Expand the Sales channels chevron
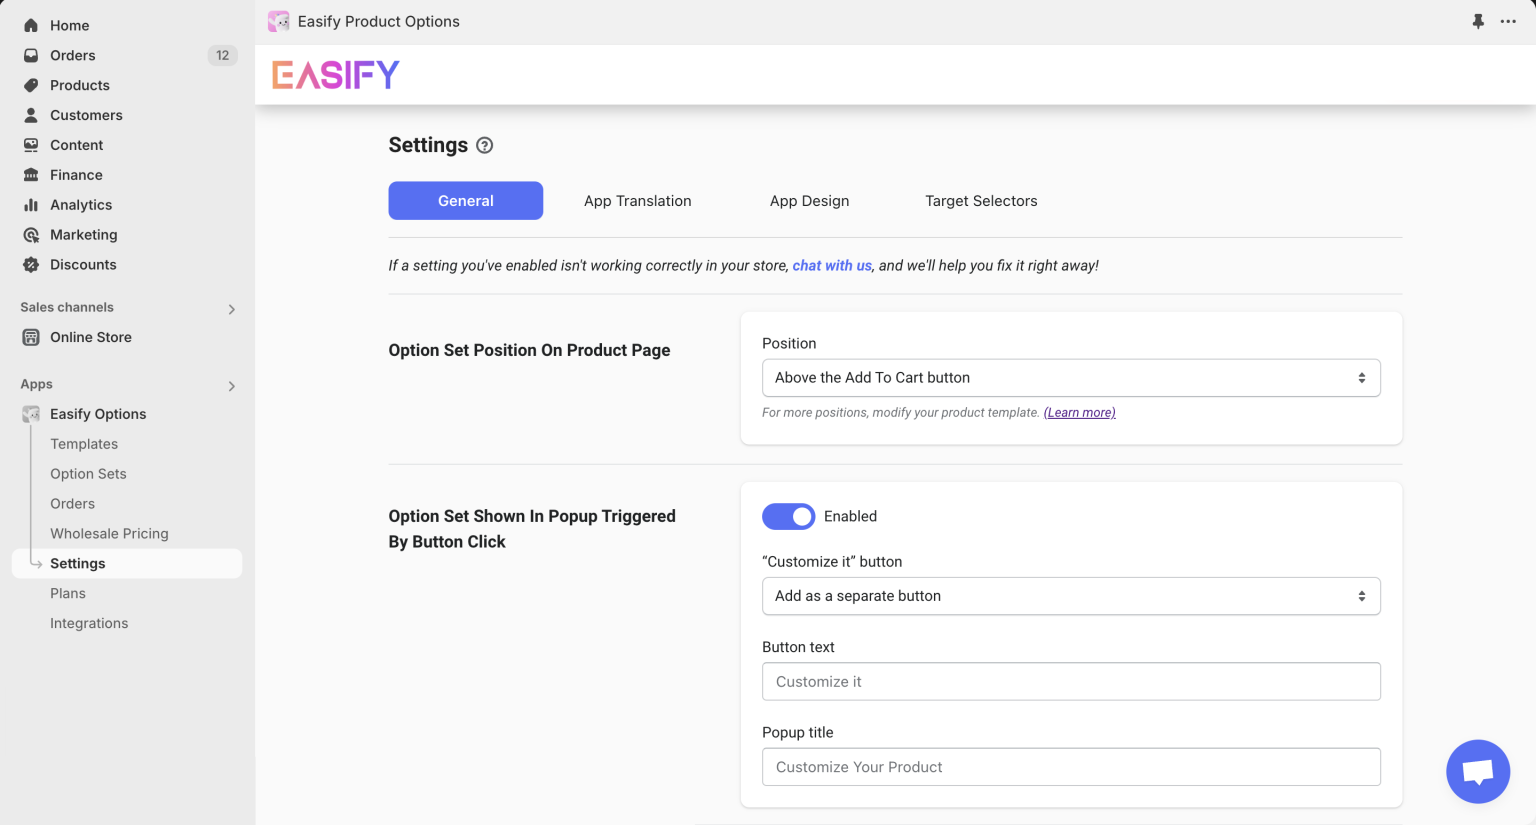This screenshot has height=825, width=1536. (231, 309)
